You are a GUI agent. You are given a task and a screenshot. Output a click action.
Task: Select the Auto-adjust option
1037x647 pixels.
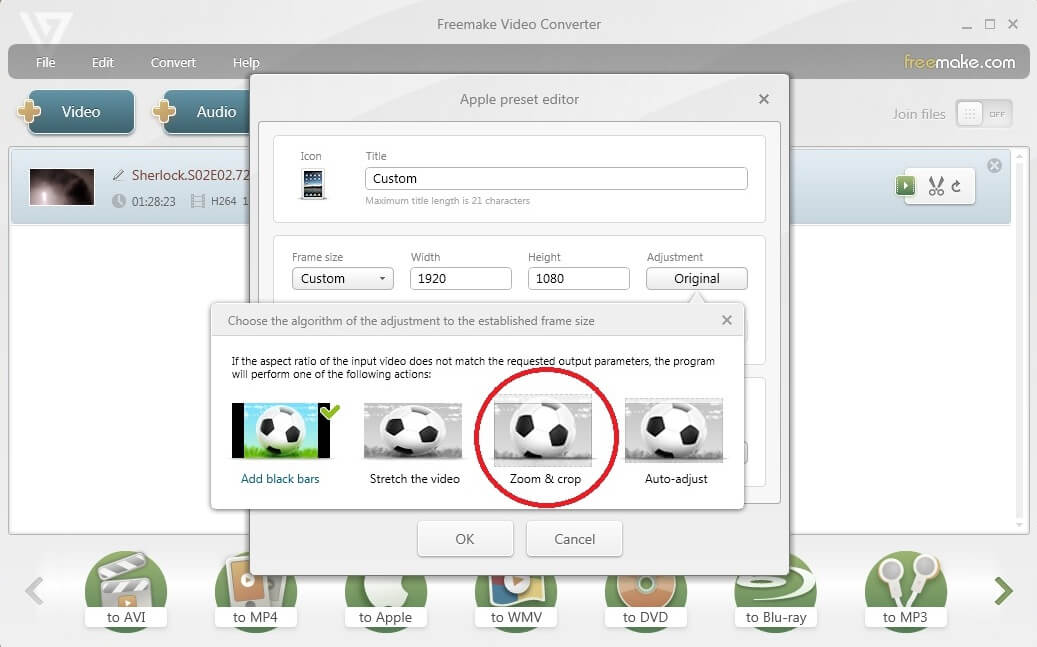coord(675,442)
